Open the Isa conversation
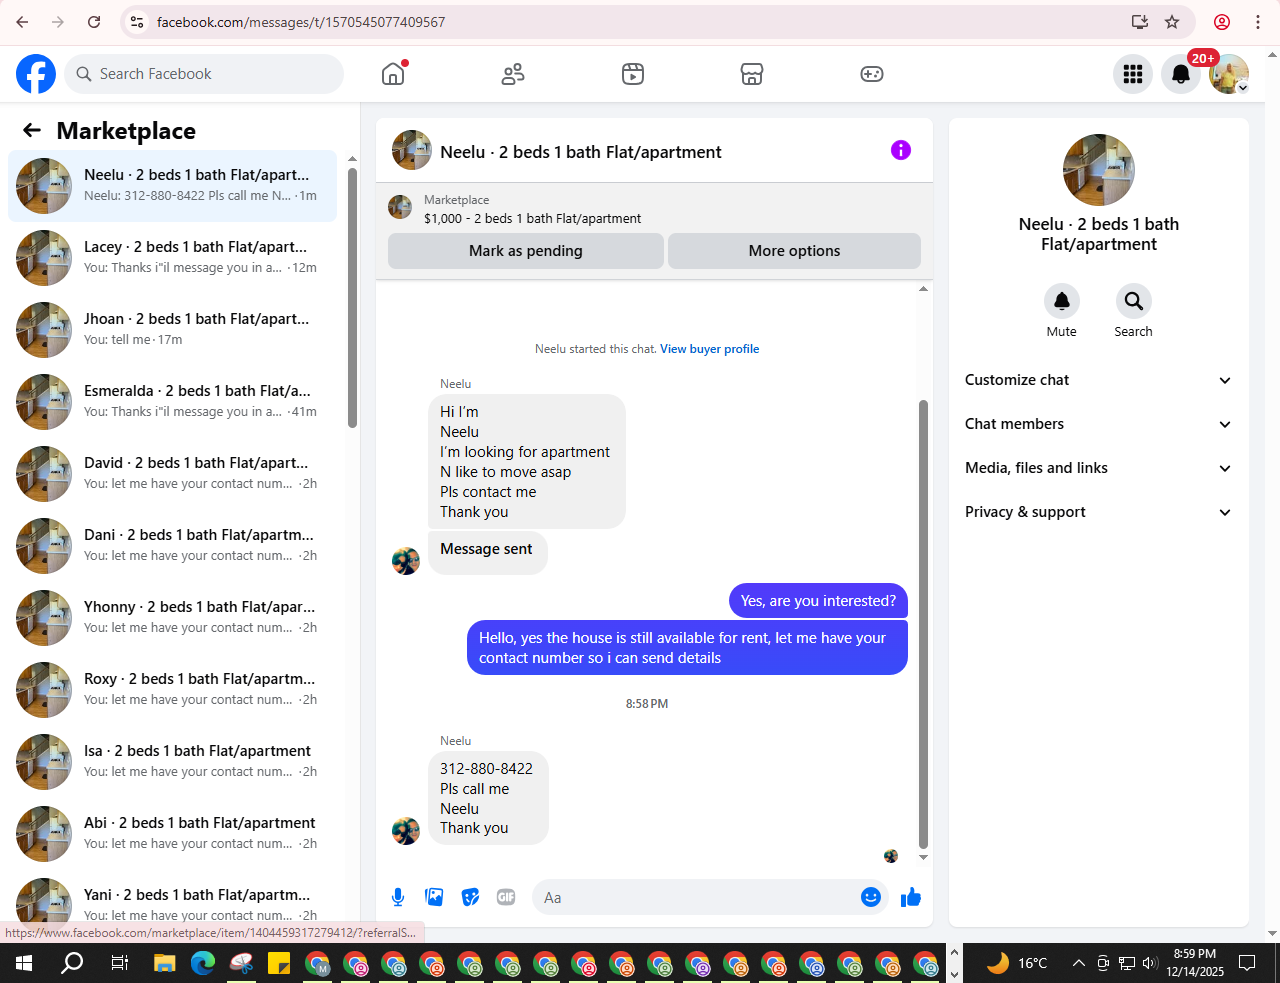Image resolution: width=1280 pixels, height=983 pixels. [172, 761]
